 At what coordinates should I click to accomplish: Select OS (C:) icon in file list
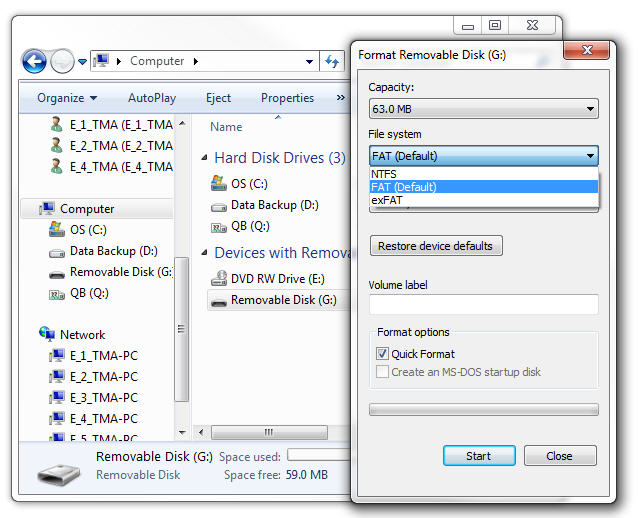218,184
